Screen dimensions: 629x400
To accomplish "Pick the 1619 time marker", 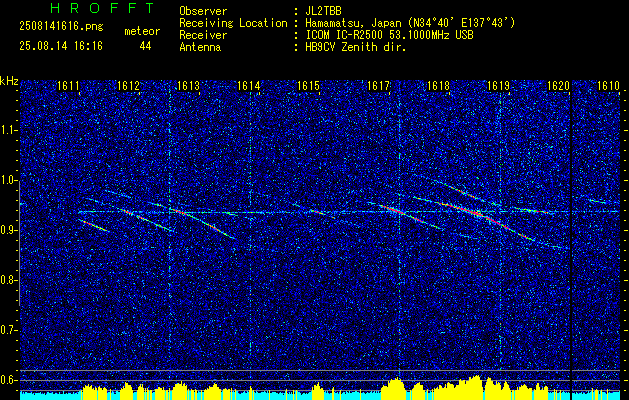I will click(x=498, y=86).
